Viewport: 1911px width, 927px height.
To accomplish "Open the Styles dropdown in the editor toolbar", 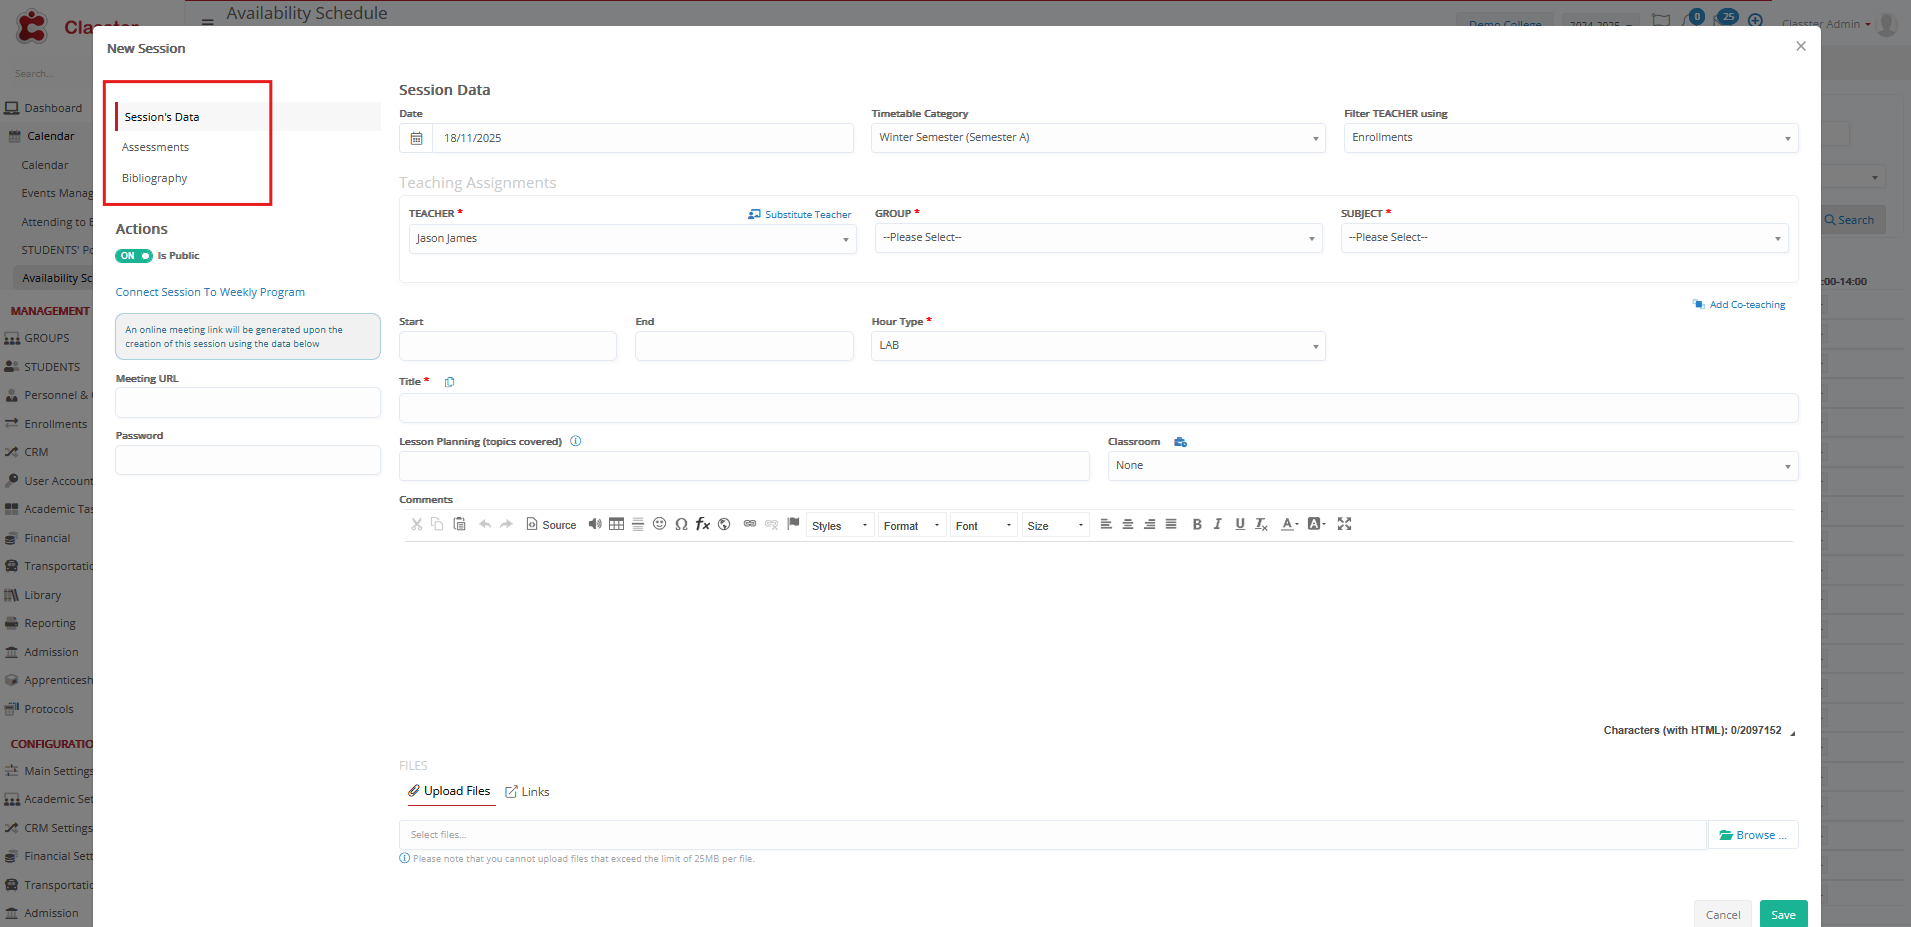I will coord(839,526).
